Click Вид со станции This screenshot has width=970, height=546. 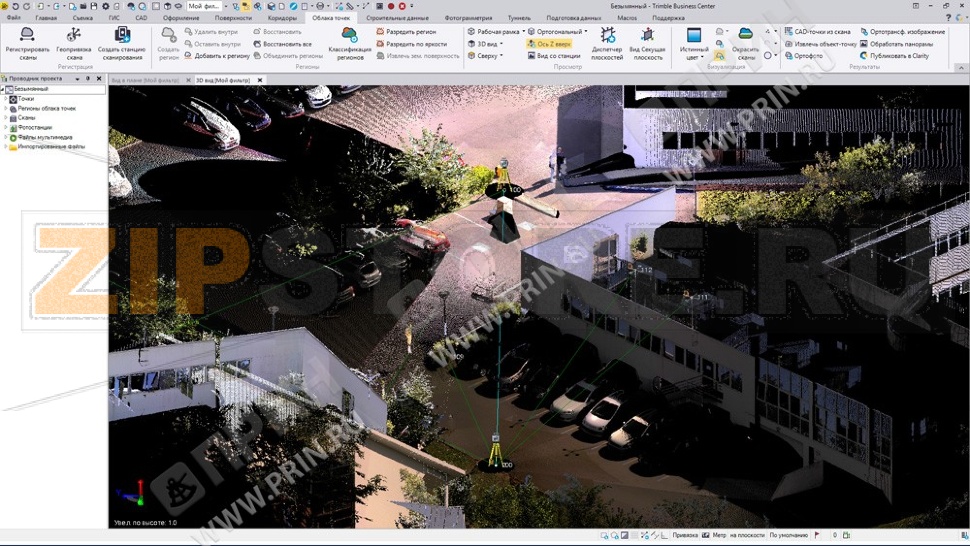point(554,56)
